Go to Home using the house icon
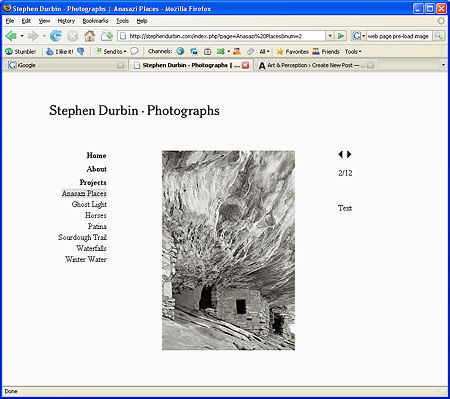This screenshot has height=399, width=450. (x=89, y=36)
